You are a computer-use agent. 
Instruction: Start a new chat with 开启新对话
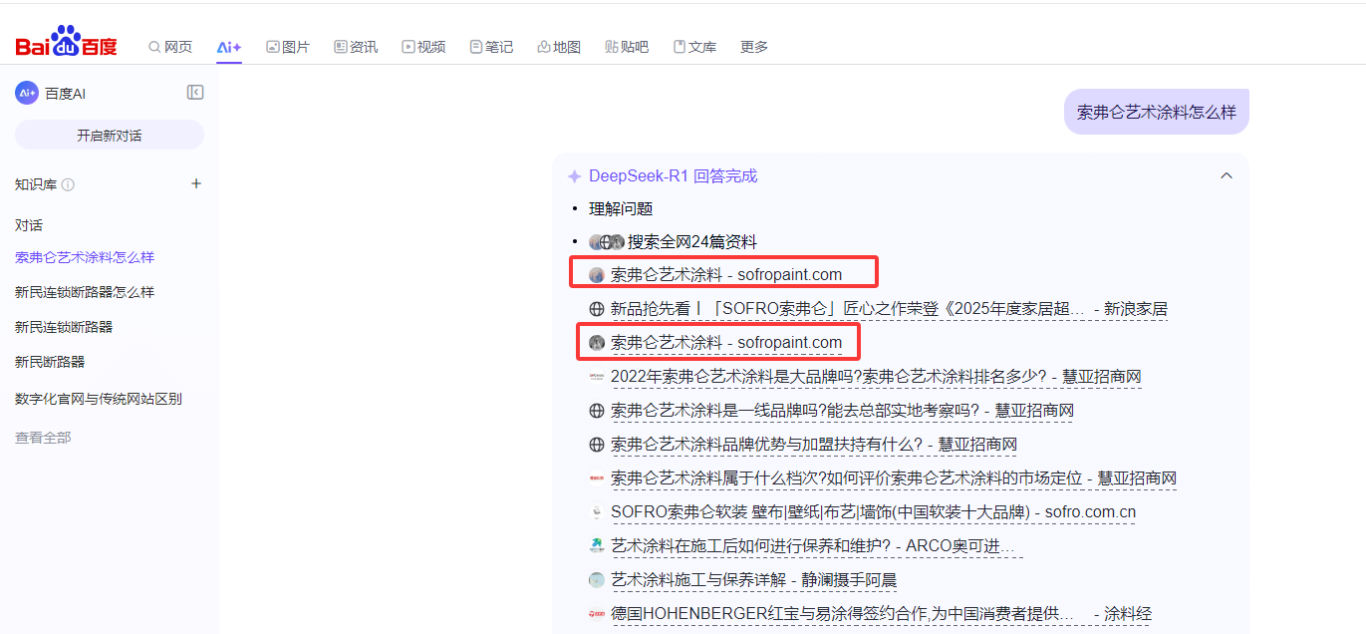click(x=109, y=135)
